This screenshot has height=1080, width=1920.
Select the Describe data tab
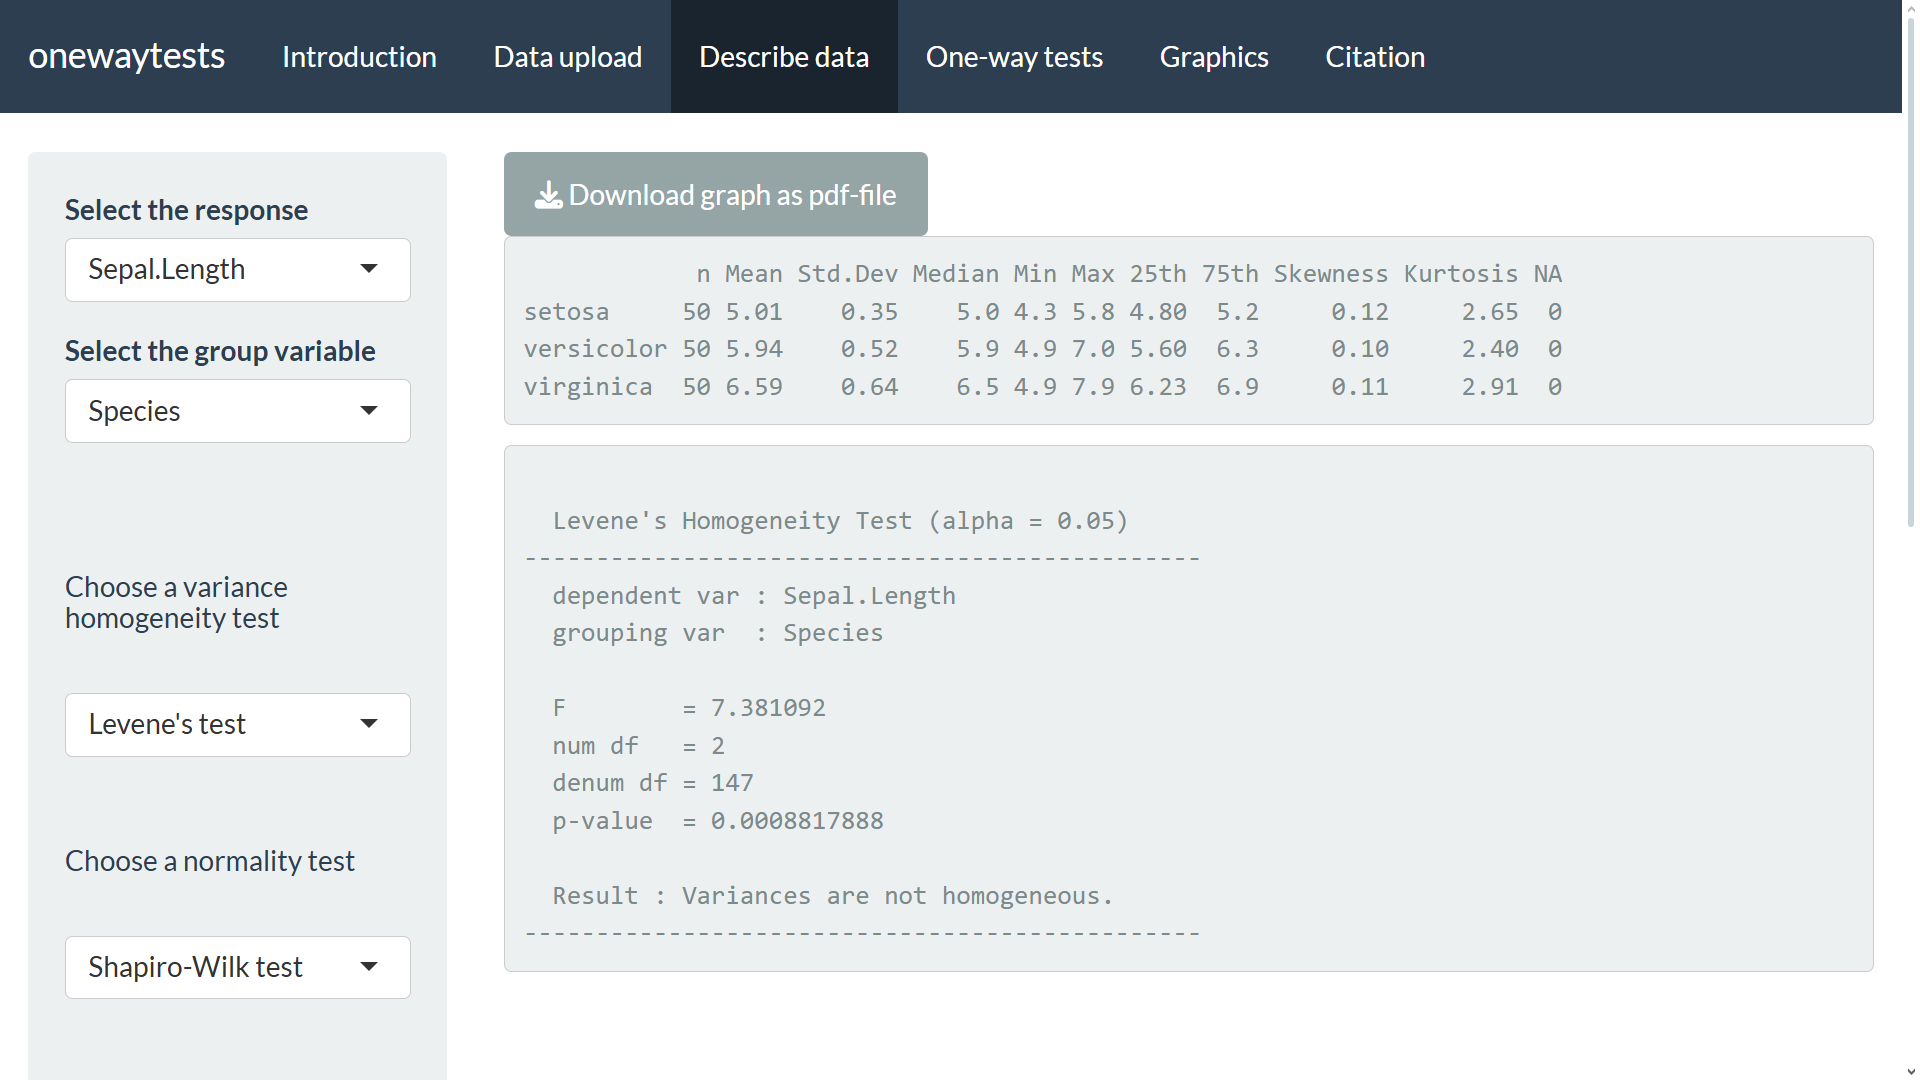pyautogui.click(x=784, y=57)
